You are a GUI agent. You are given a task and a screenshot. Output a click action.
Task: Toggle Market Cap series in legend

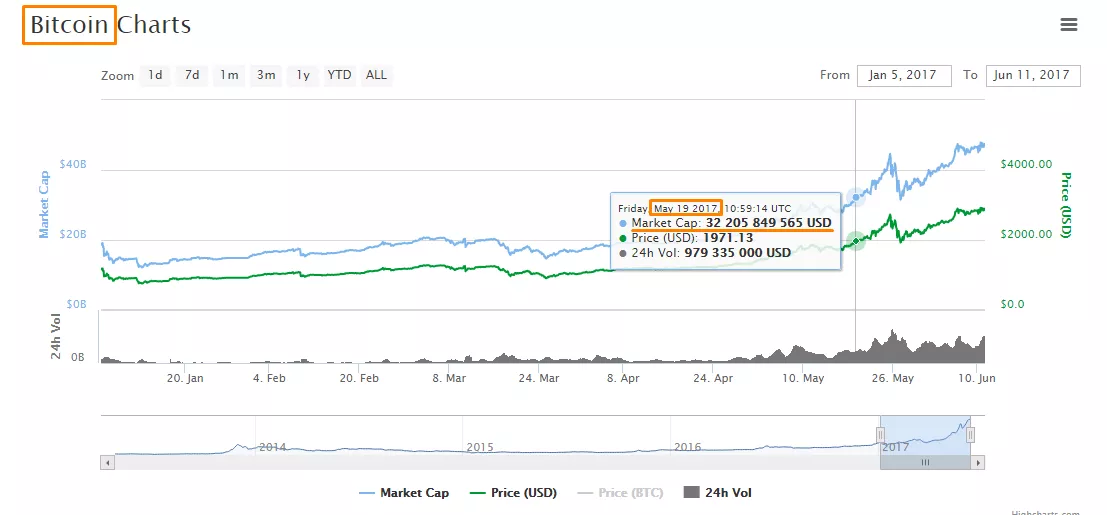(x=404, y=493)
